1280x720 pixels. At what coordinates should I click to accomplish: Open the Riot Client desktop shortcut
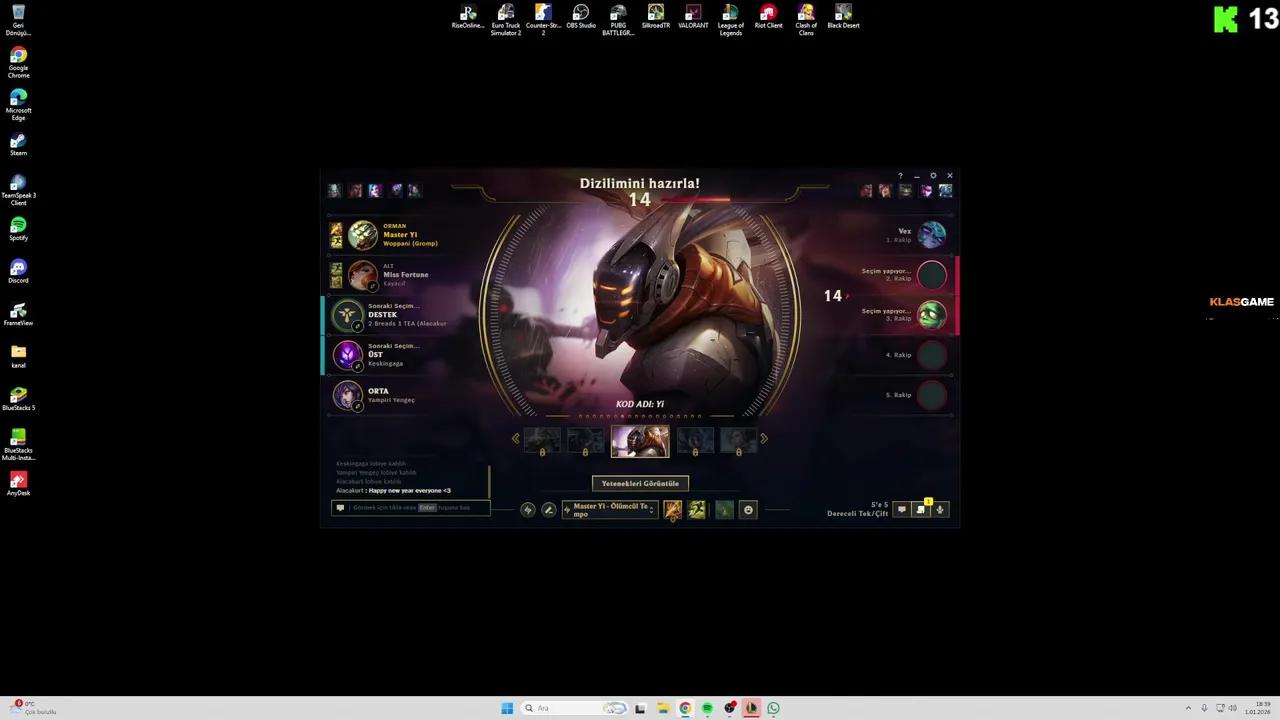click(x=768, y=17)
